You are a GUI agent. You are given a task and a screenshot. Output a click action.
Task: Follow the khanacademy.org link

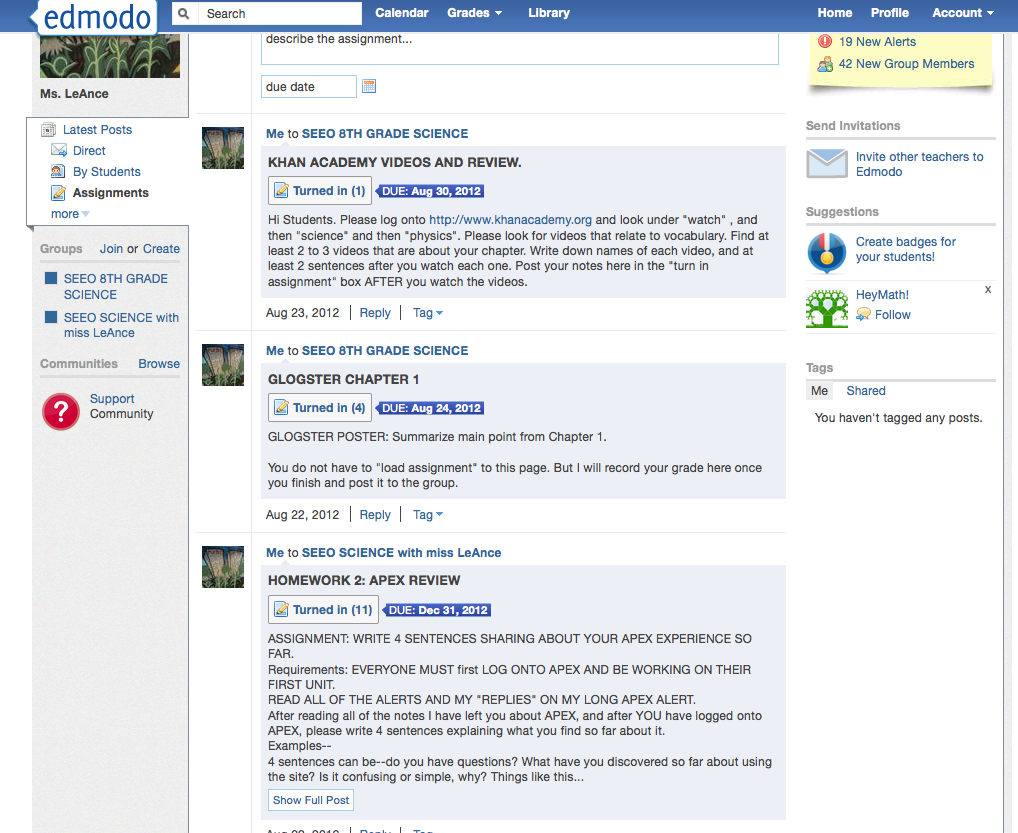(x=510, y=220)
